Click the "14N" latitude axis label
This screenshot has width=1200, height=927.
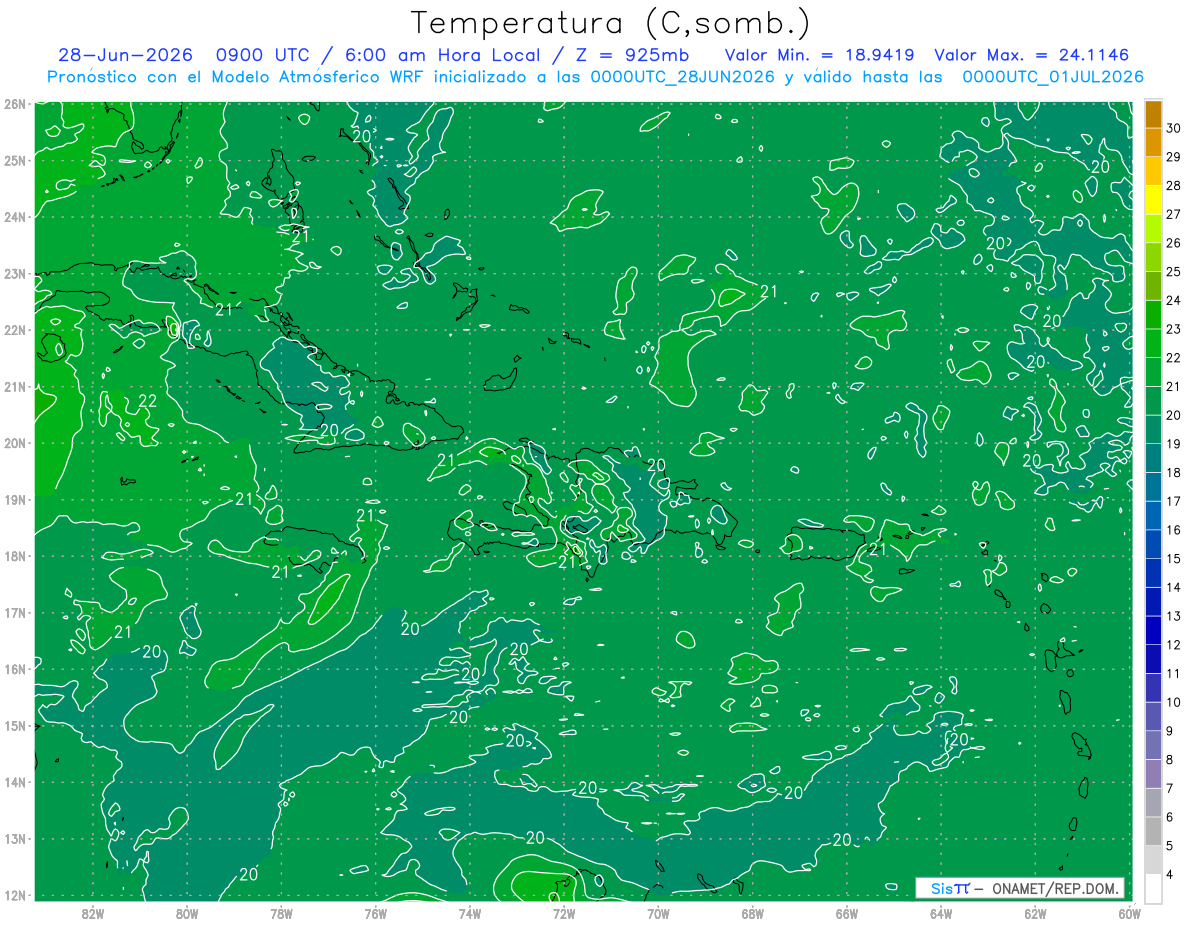coord(14,782)
